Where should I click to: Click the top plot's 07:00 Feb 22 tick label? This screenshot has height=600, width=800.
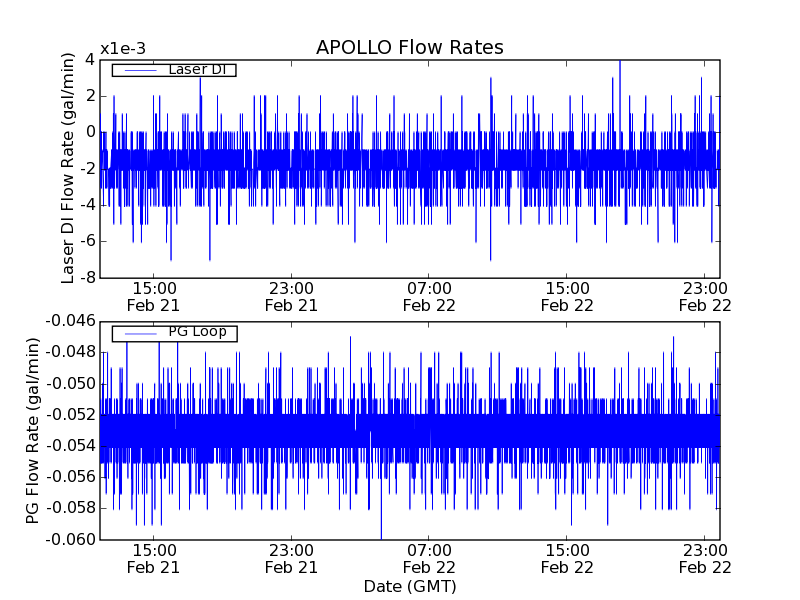pos(429,297)
